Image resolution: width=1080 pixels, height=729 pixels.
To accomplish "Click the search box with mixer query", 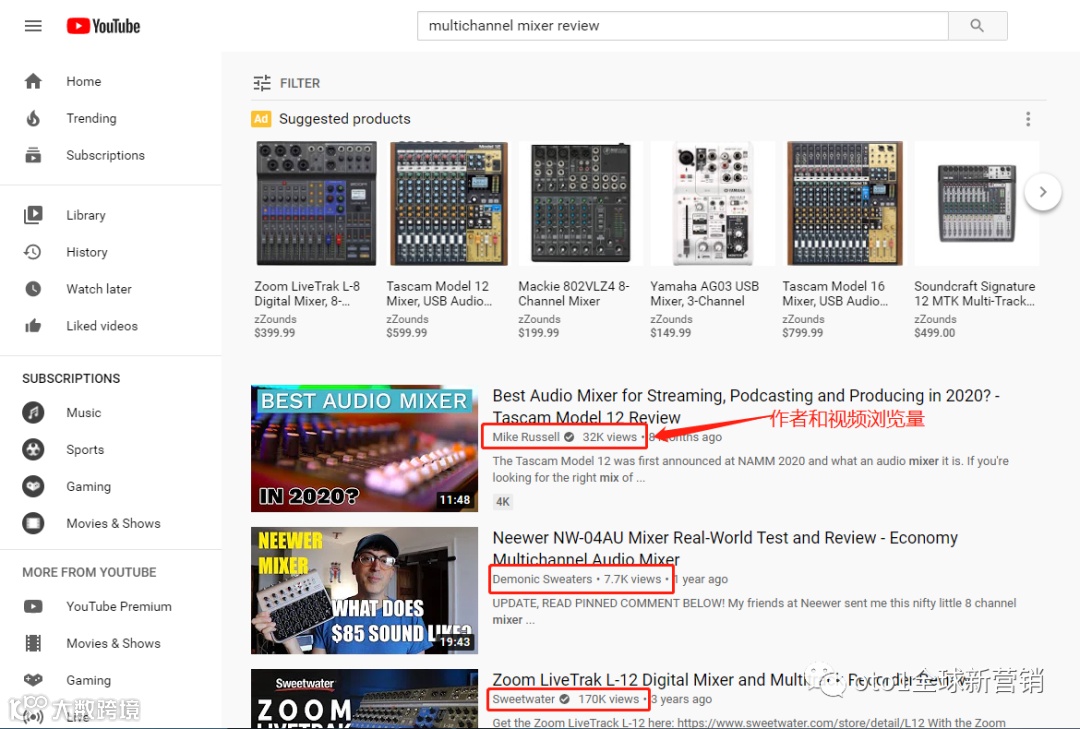I will pos(683,25).
